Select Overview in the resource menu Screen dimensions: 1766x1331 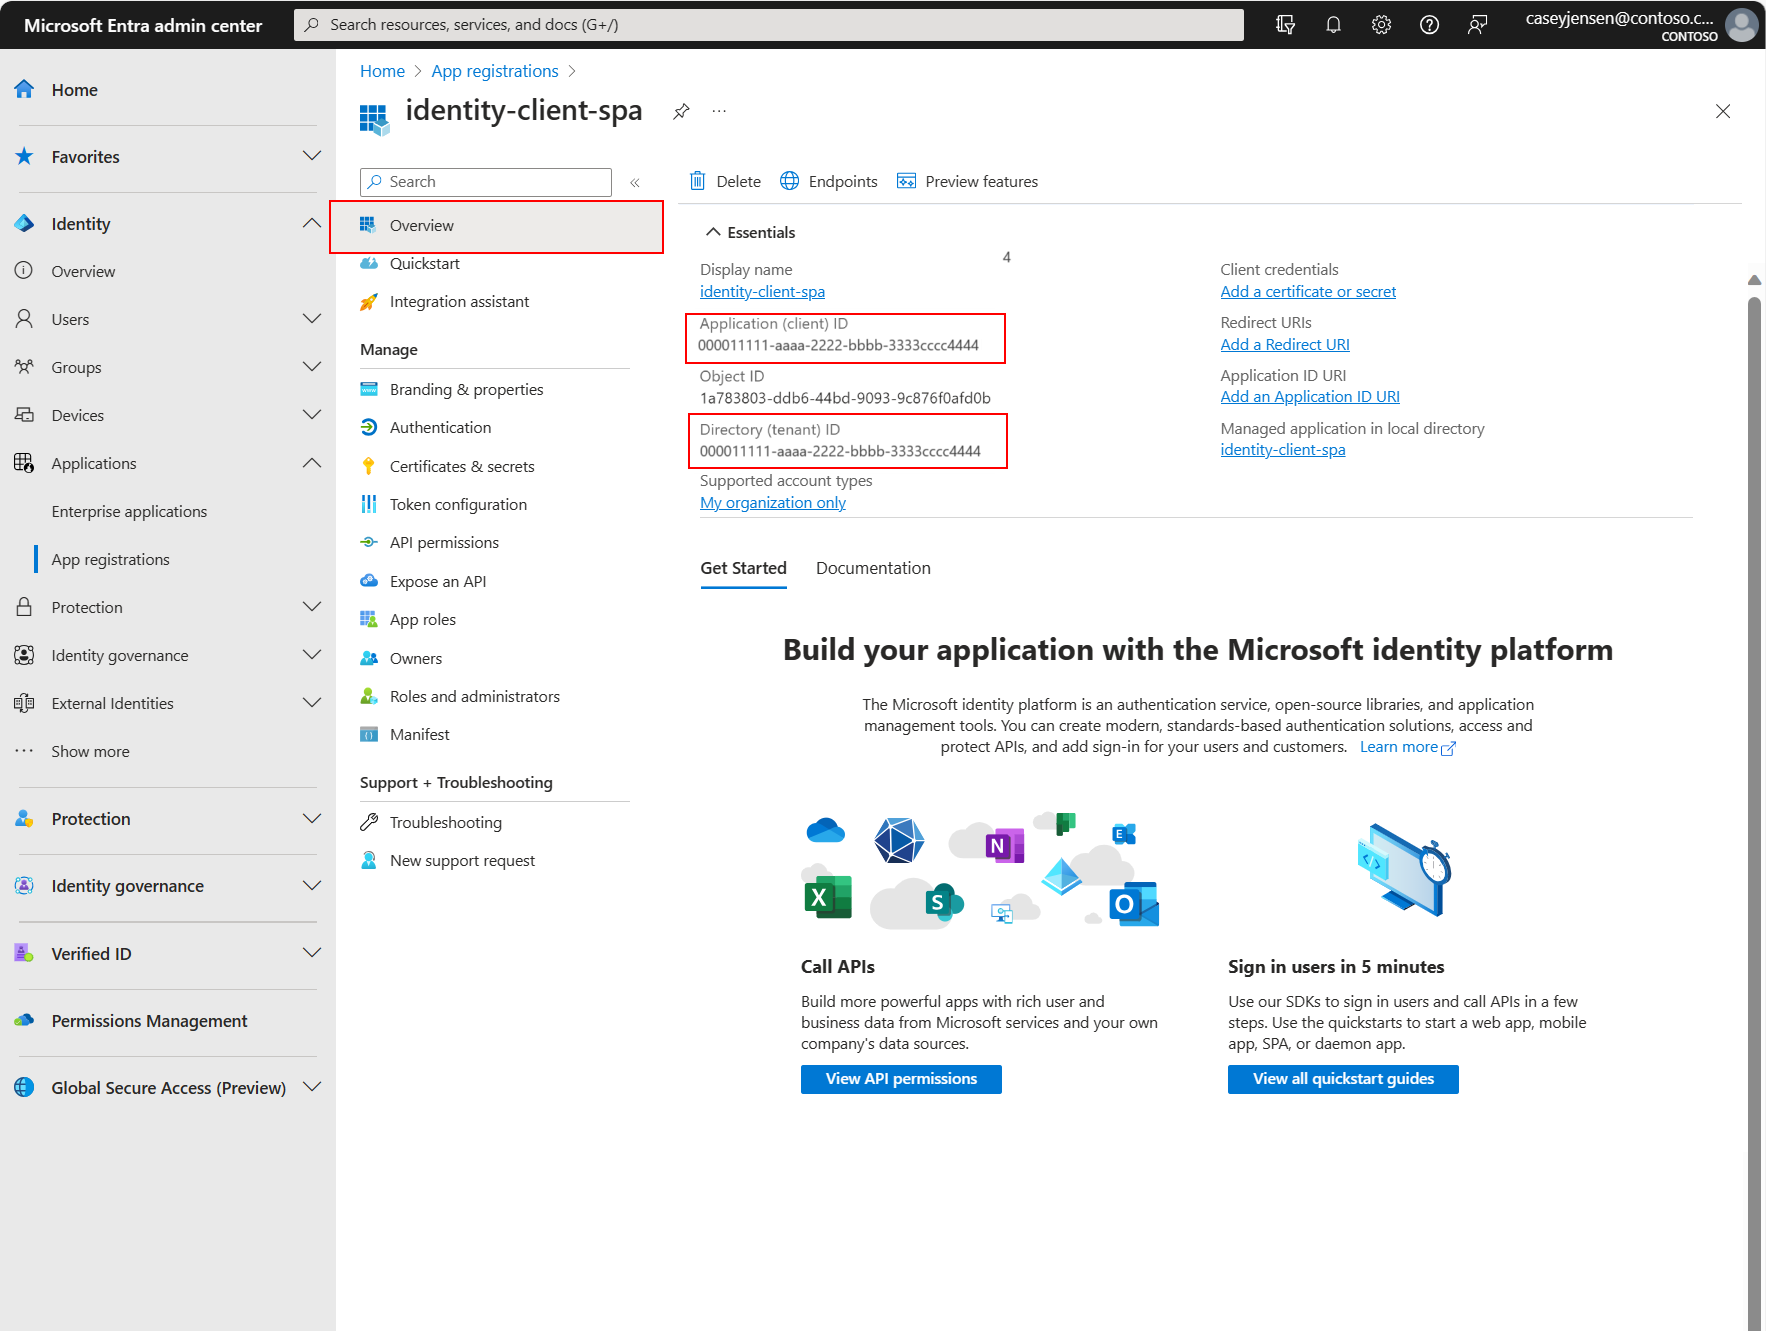pyautogui.click(x=497, y=226)
